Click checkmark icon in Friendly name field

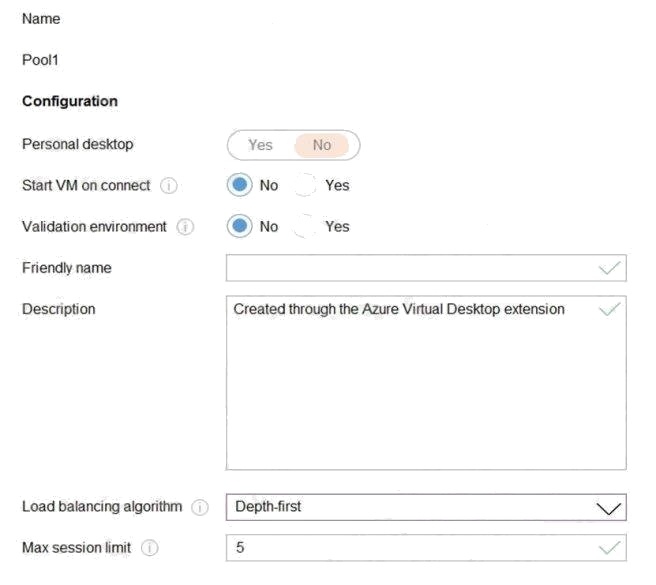click(610, 268)
